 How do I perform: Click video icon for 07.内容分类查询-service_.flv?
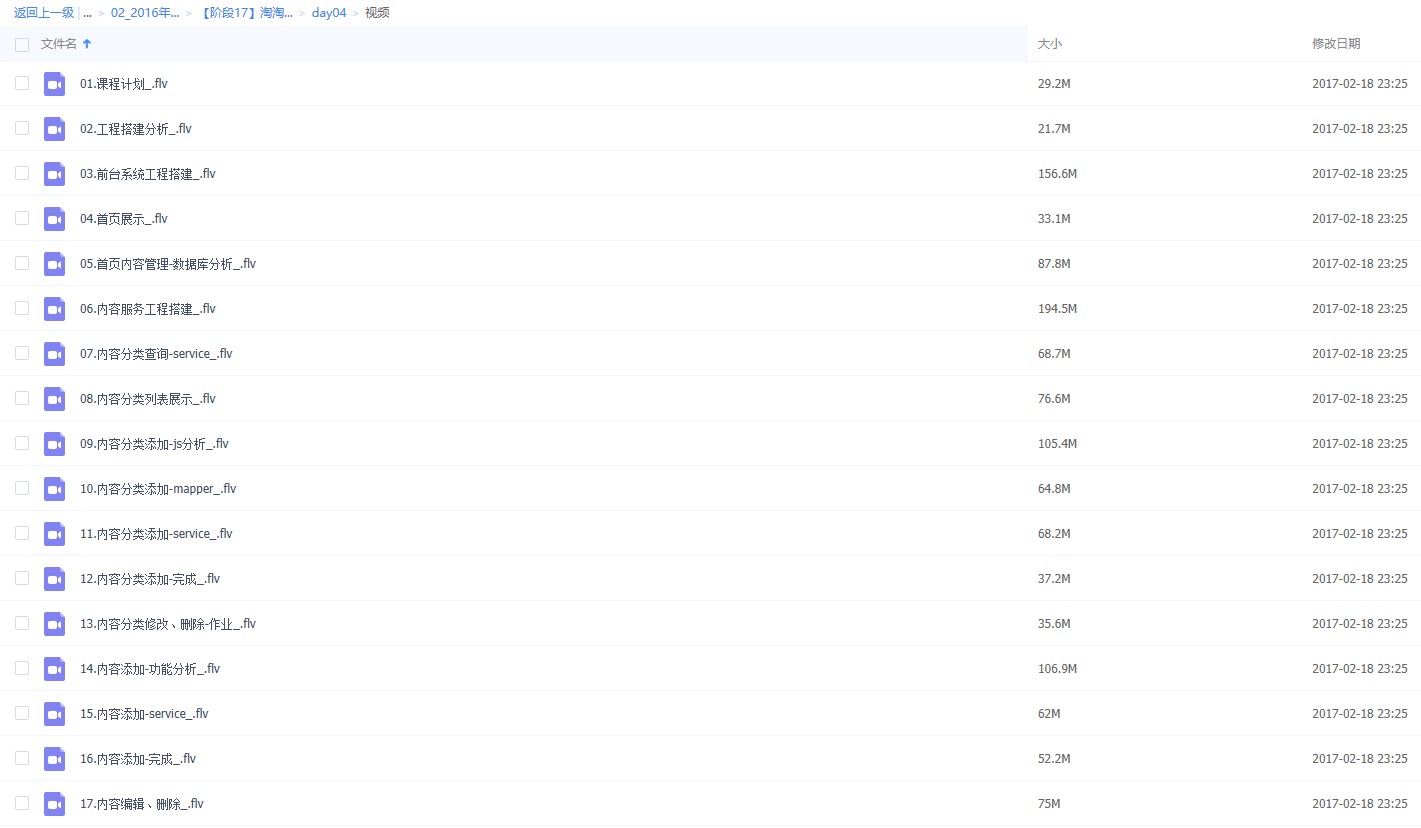tap(54, 354)
